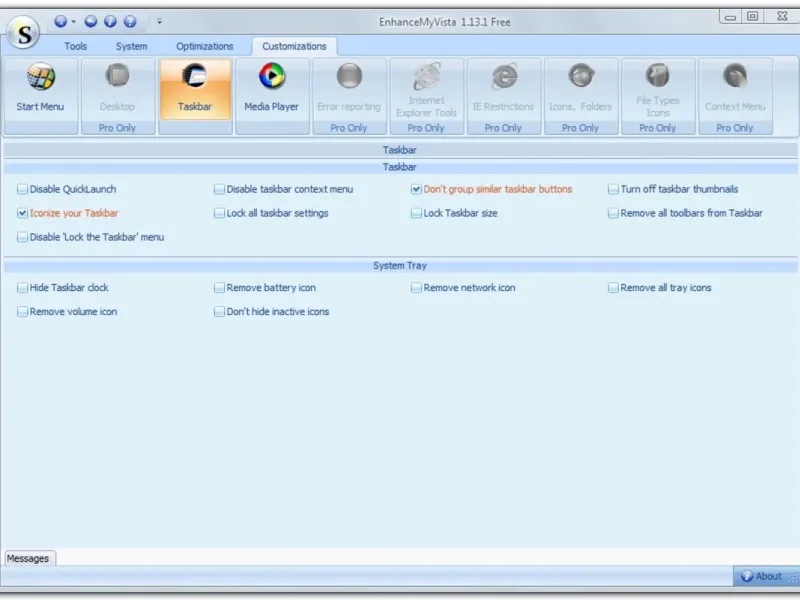800x600 pixels.
Task: Enable Remove battery icon checkbox
Action: click(219, 288)
